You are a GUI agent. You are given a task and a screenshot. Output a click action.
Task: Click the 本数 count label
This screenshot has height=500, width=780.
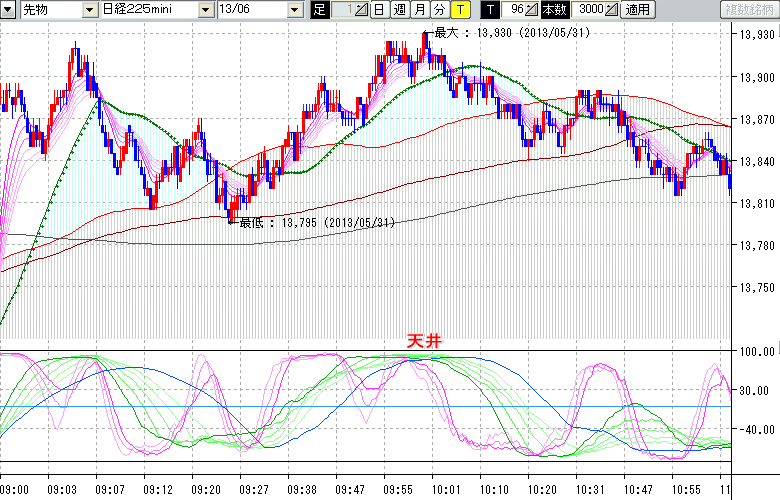point(554,10)
